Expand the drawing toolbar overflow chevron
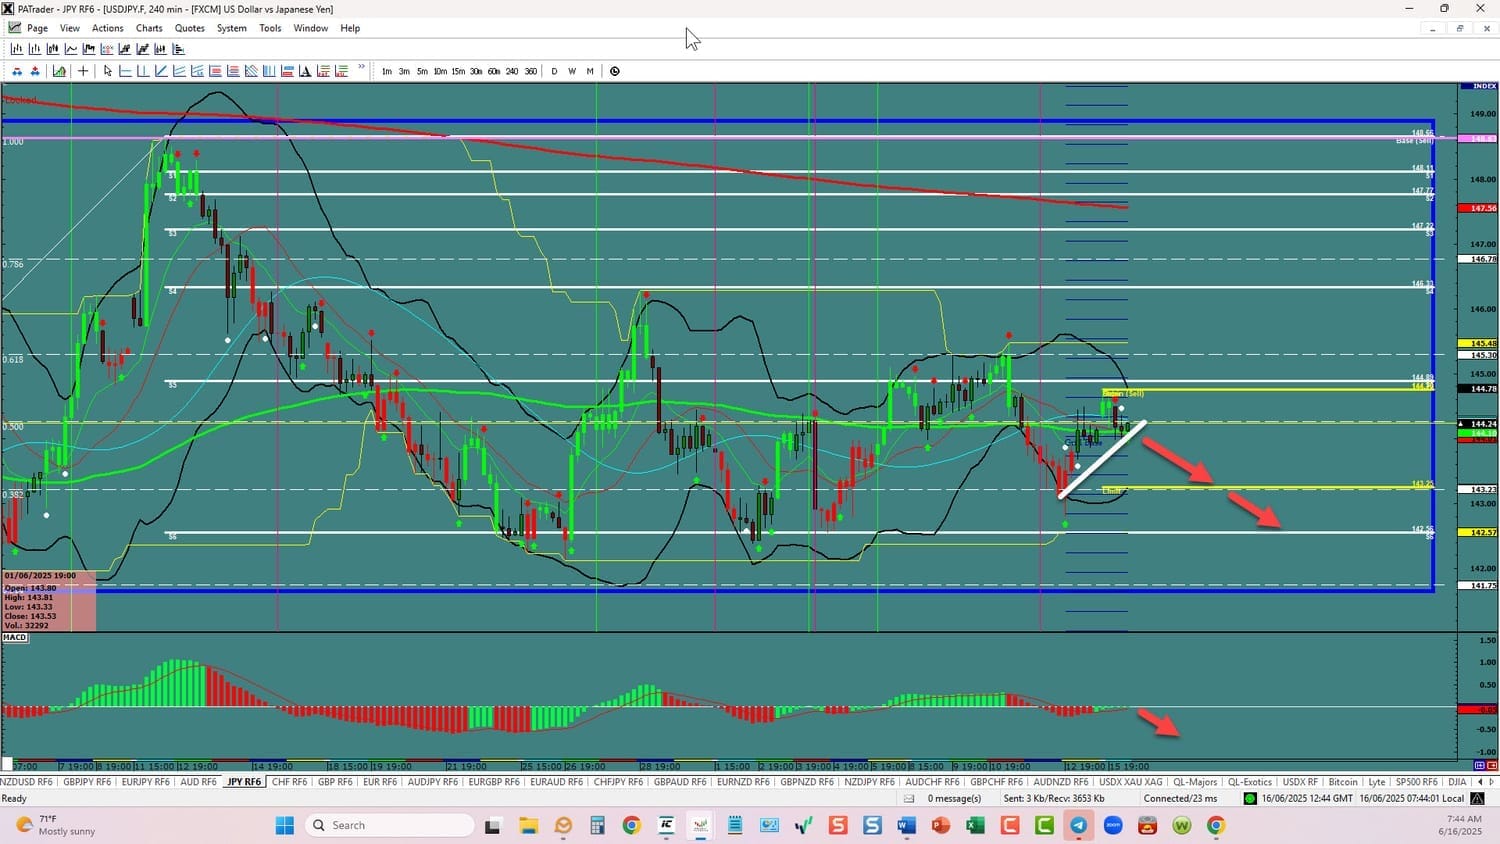1500x844 pixels. point(361,69)
